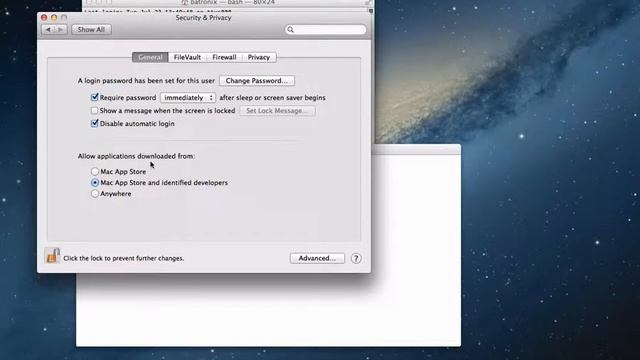Viewport: 640px width, 360px height.
Task: Click 'A login password has been set' text
Action: (146, 81)
